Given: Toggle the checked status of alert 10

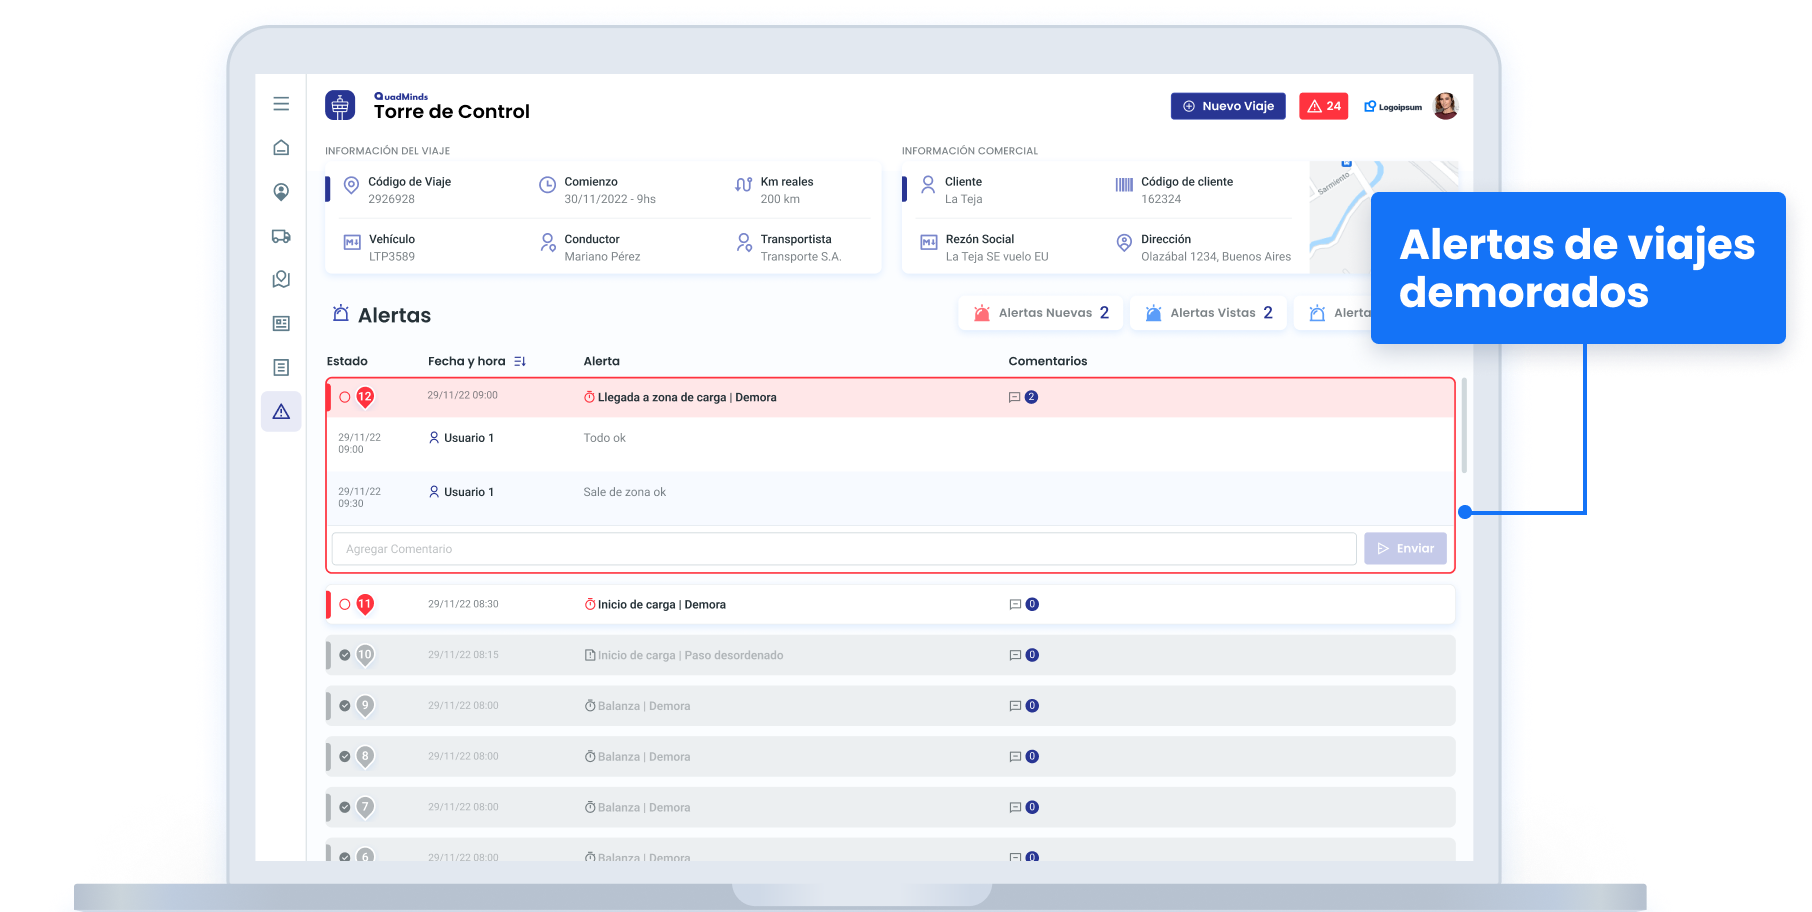Looking at the screenshot, I should [x=345, y=655].
